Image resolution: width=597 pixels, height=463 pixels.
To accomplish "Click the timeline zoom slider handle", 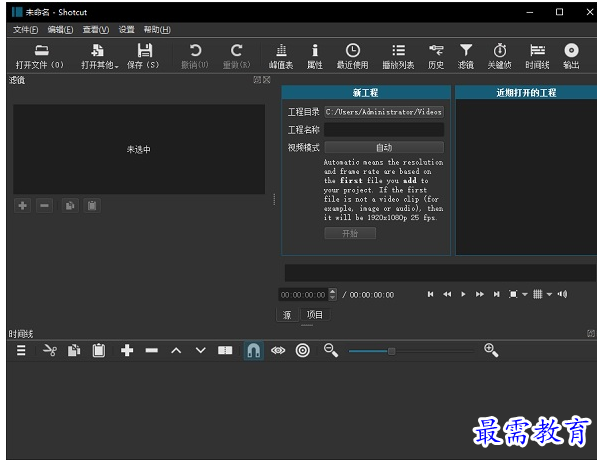I will (x=391, y=351).
